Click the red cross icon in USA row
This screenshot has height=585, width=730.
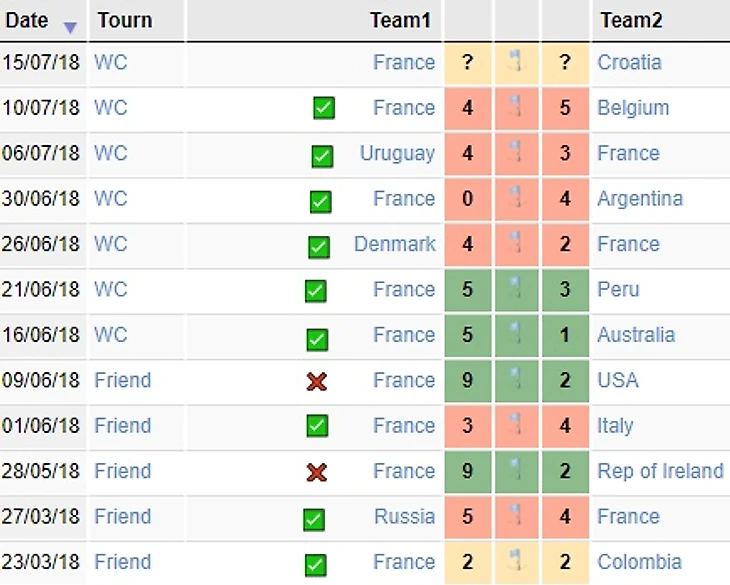coord(317,381)
